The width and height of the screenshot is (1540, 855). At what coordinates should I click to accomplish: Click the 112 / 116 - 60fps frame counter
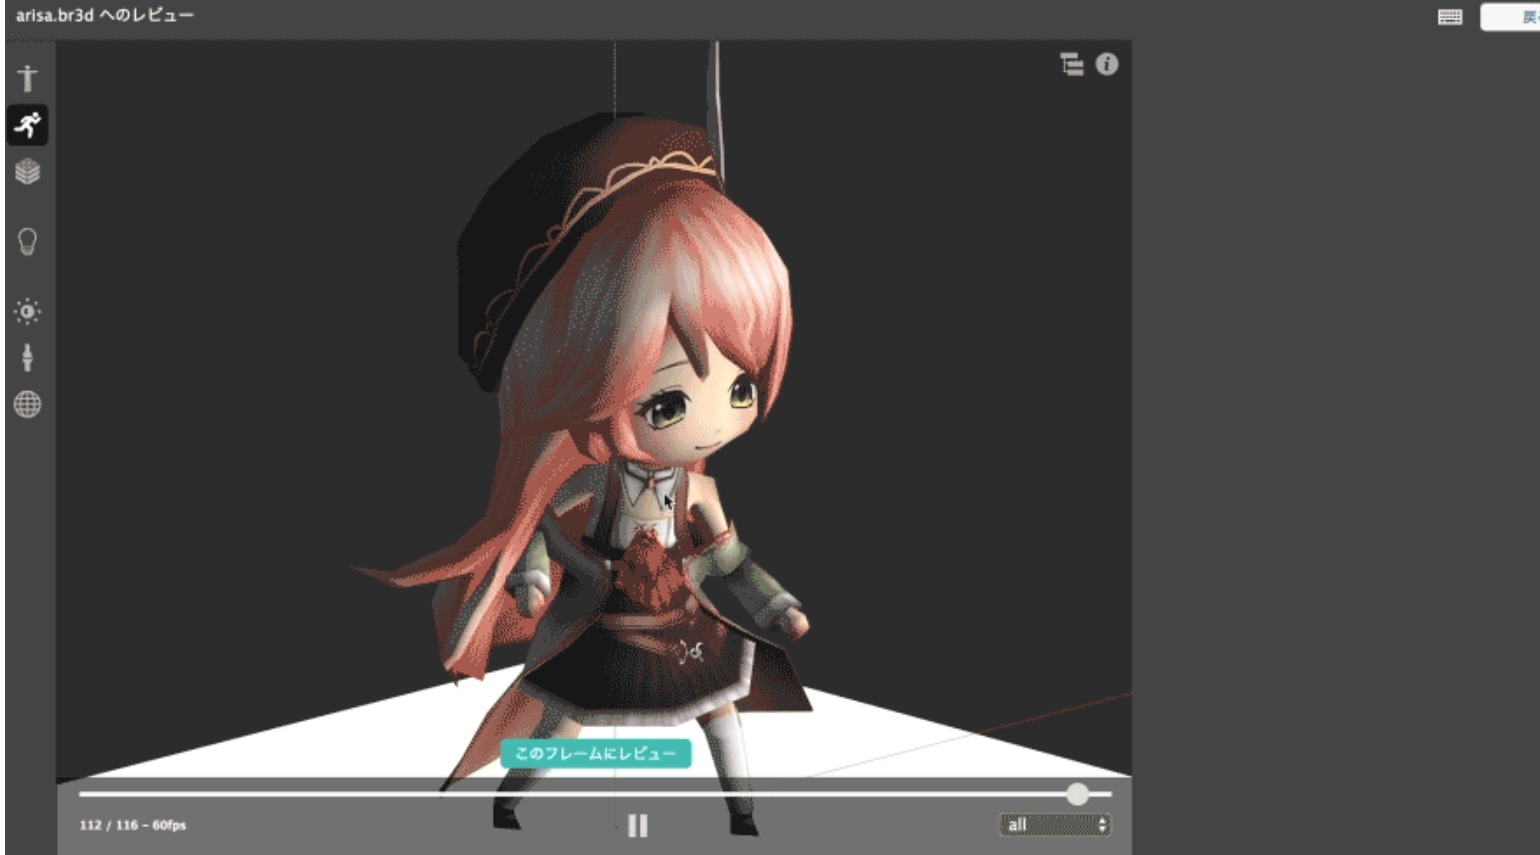point(133,825)
